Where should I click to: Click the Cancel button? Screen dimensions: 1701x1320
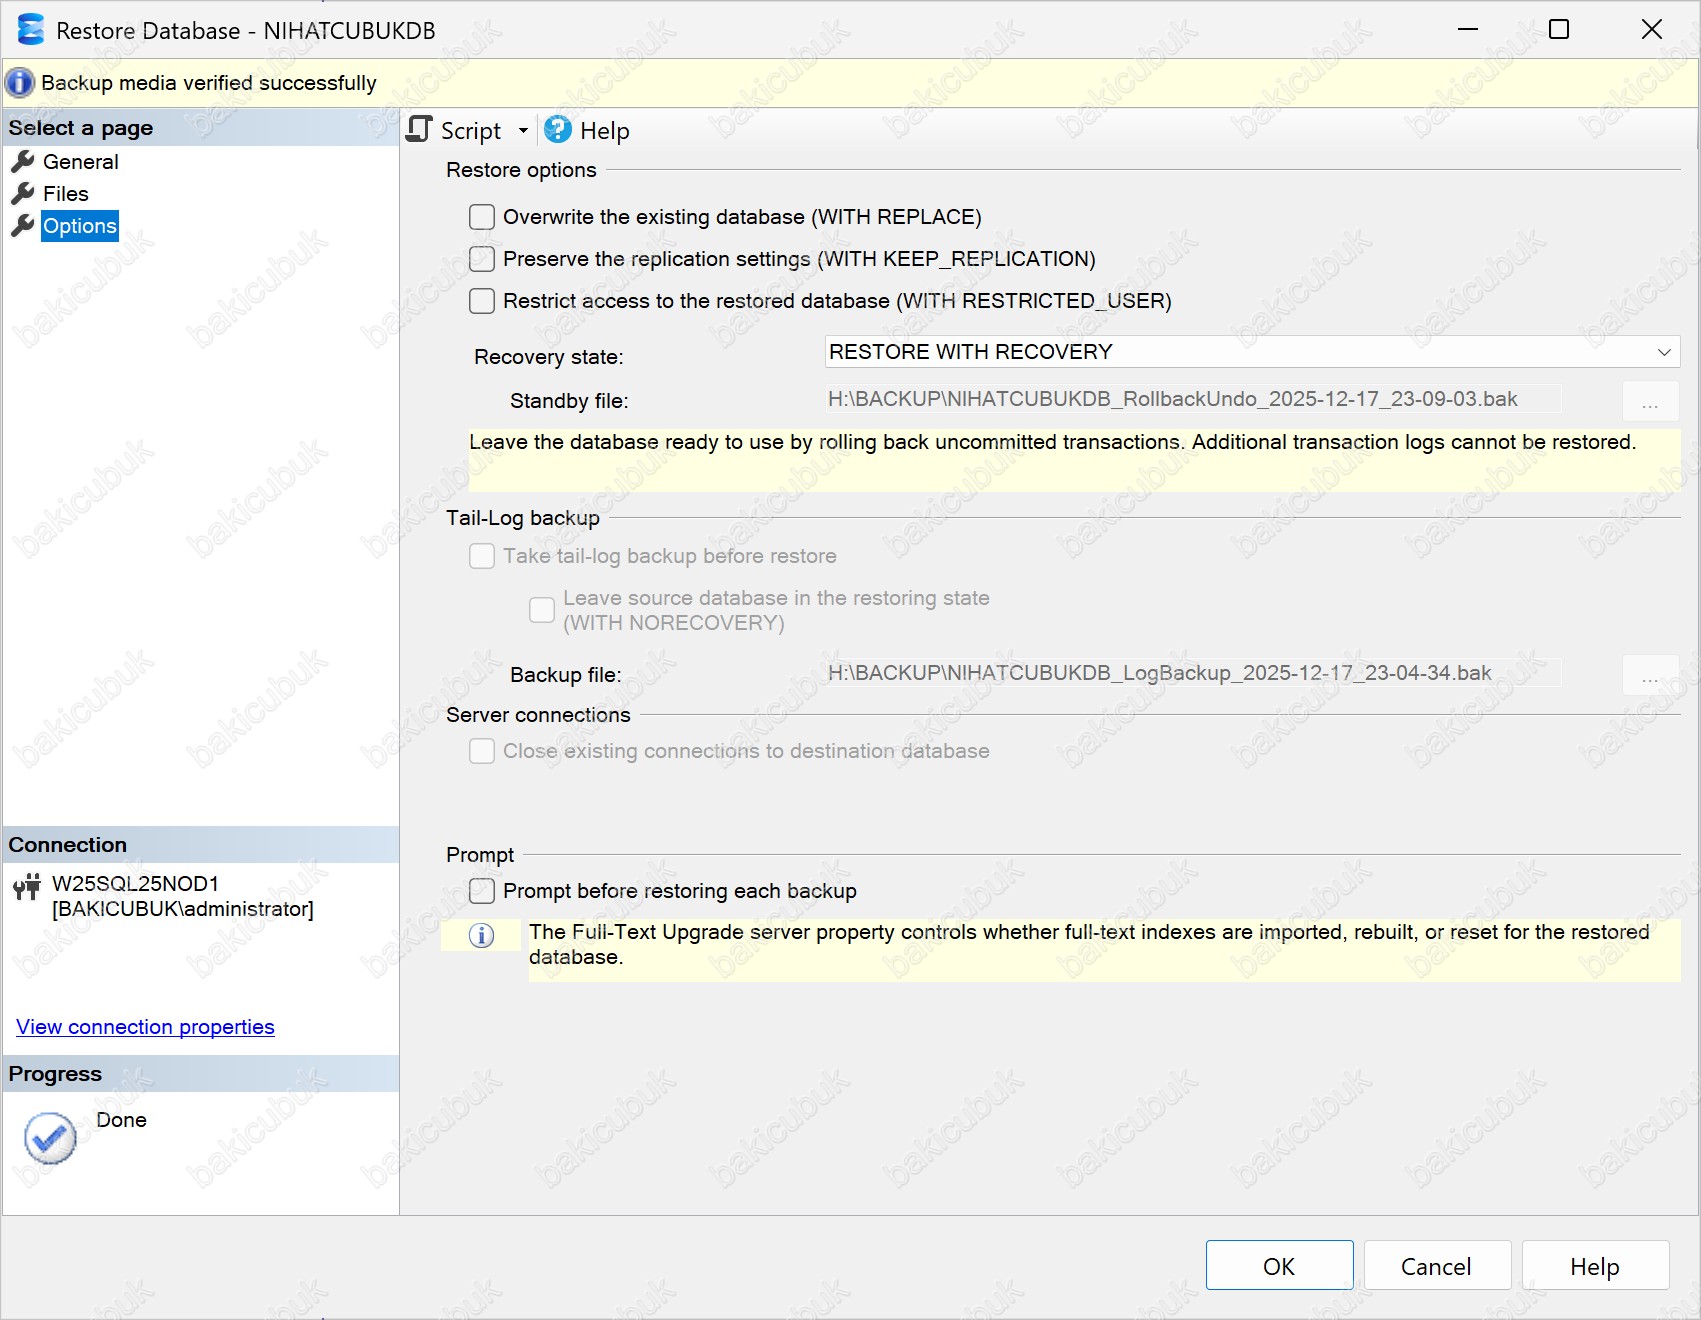point(1436,1266)
